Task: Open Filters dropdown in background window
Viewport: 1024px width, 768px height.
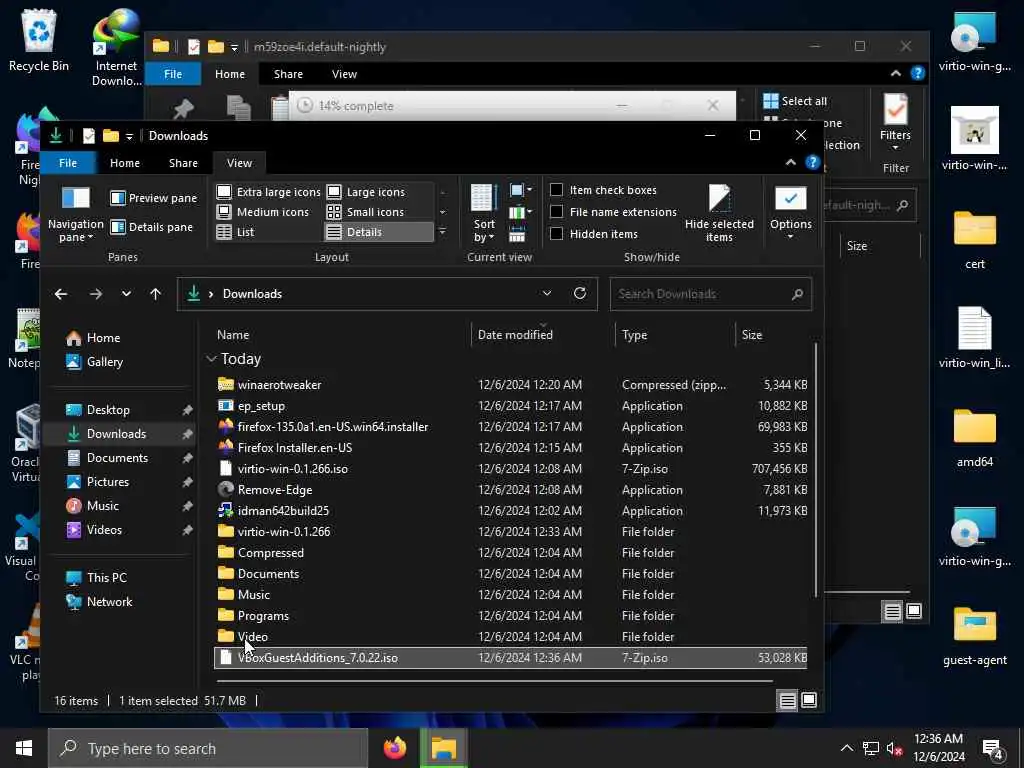Action: coord(895,122)
